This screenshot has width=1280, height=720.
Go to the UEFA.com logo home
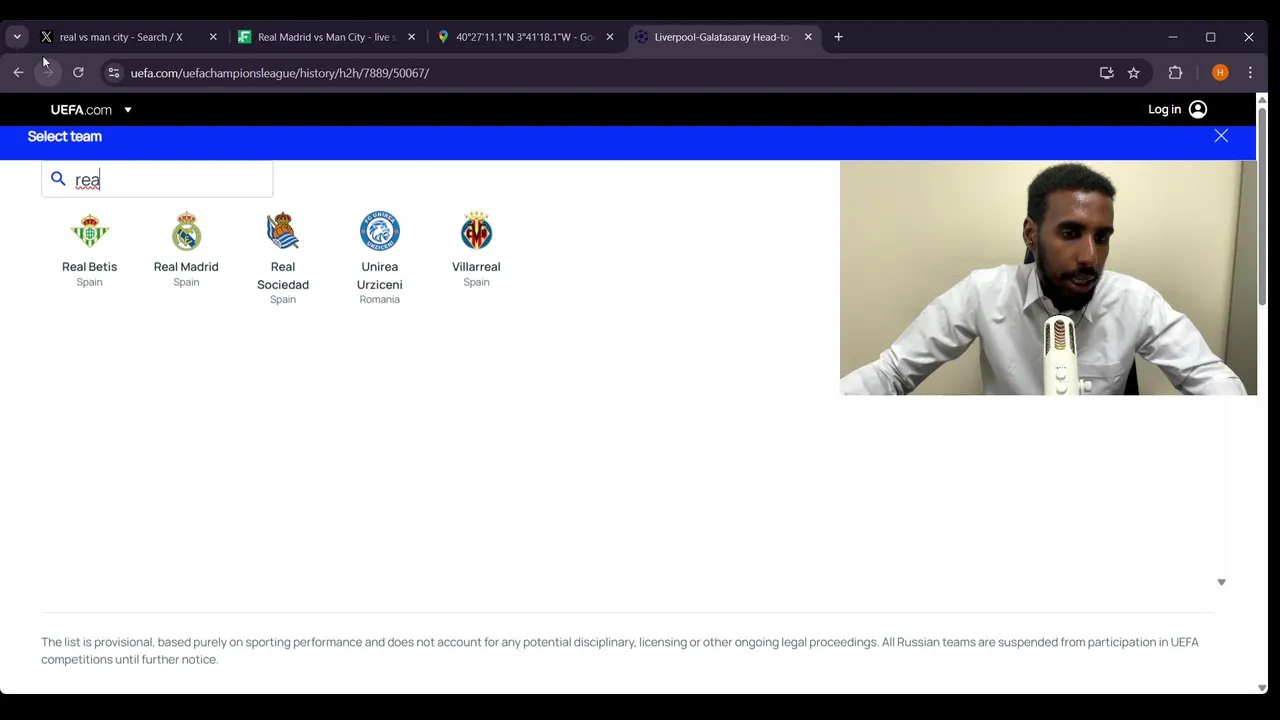click(81, 110)
